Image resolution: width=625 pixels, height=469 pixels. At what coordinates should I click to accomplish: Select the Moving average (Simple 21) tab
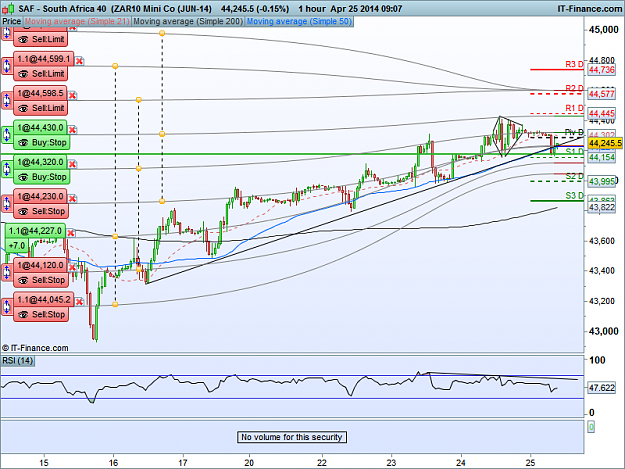pyautogui.click(x=77, y=21)
